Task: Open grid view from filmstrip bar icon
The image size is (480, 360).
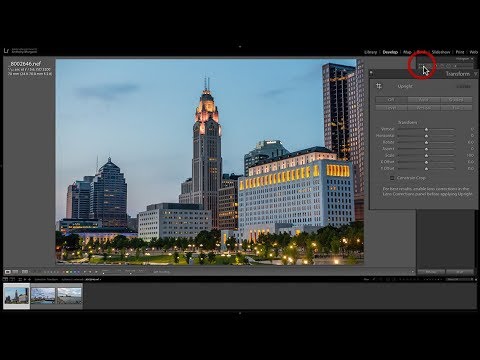Action: 20,279
